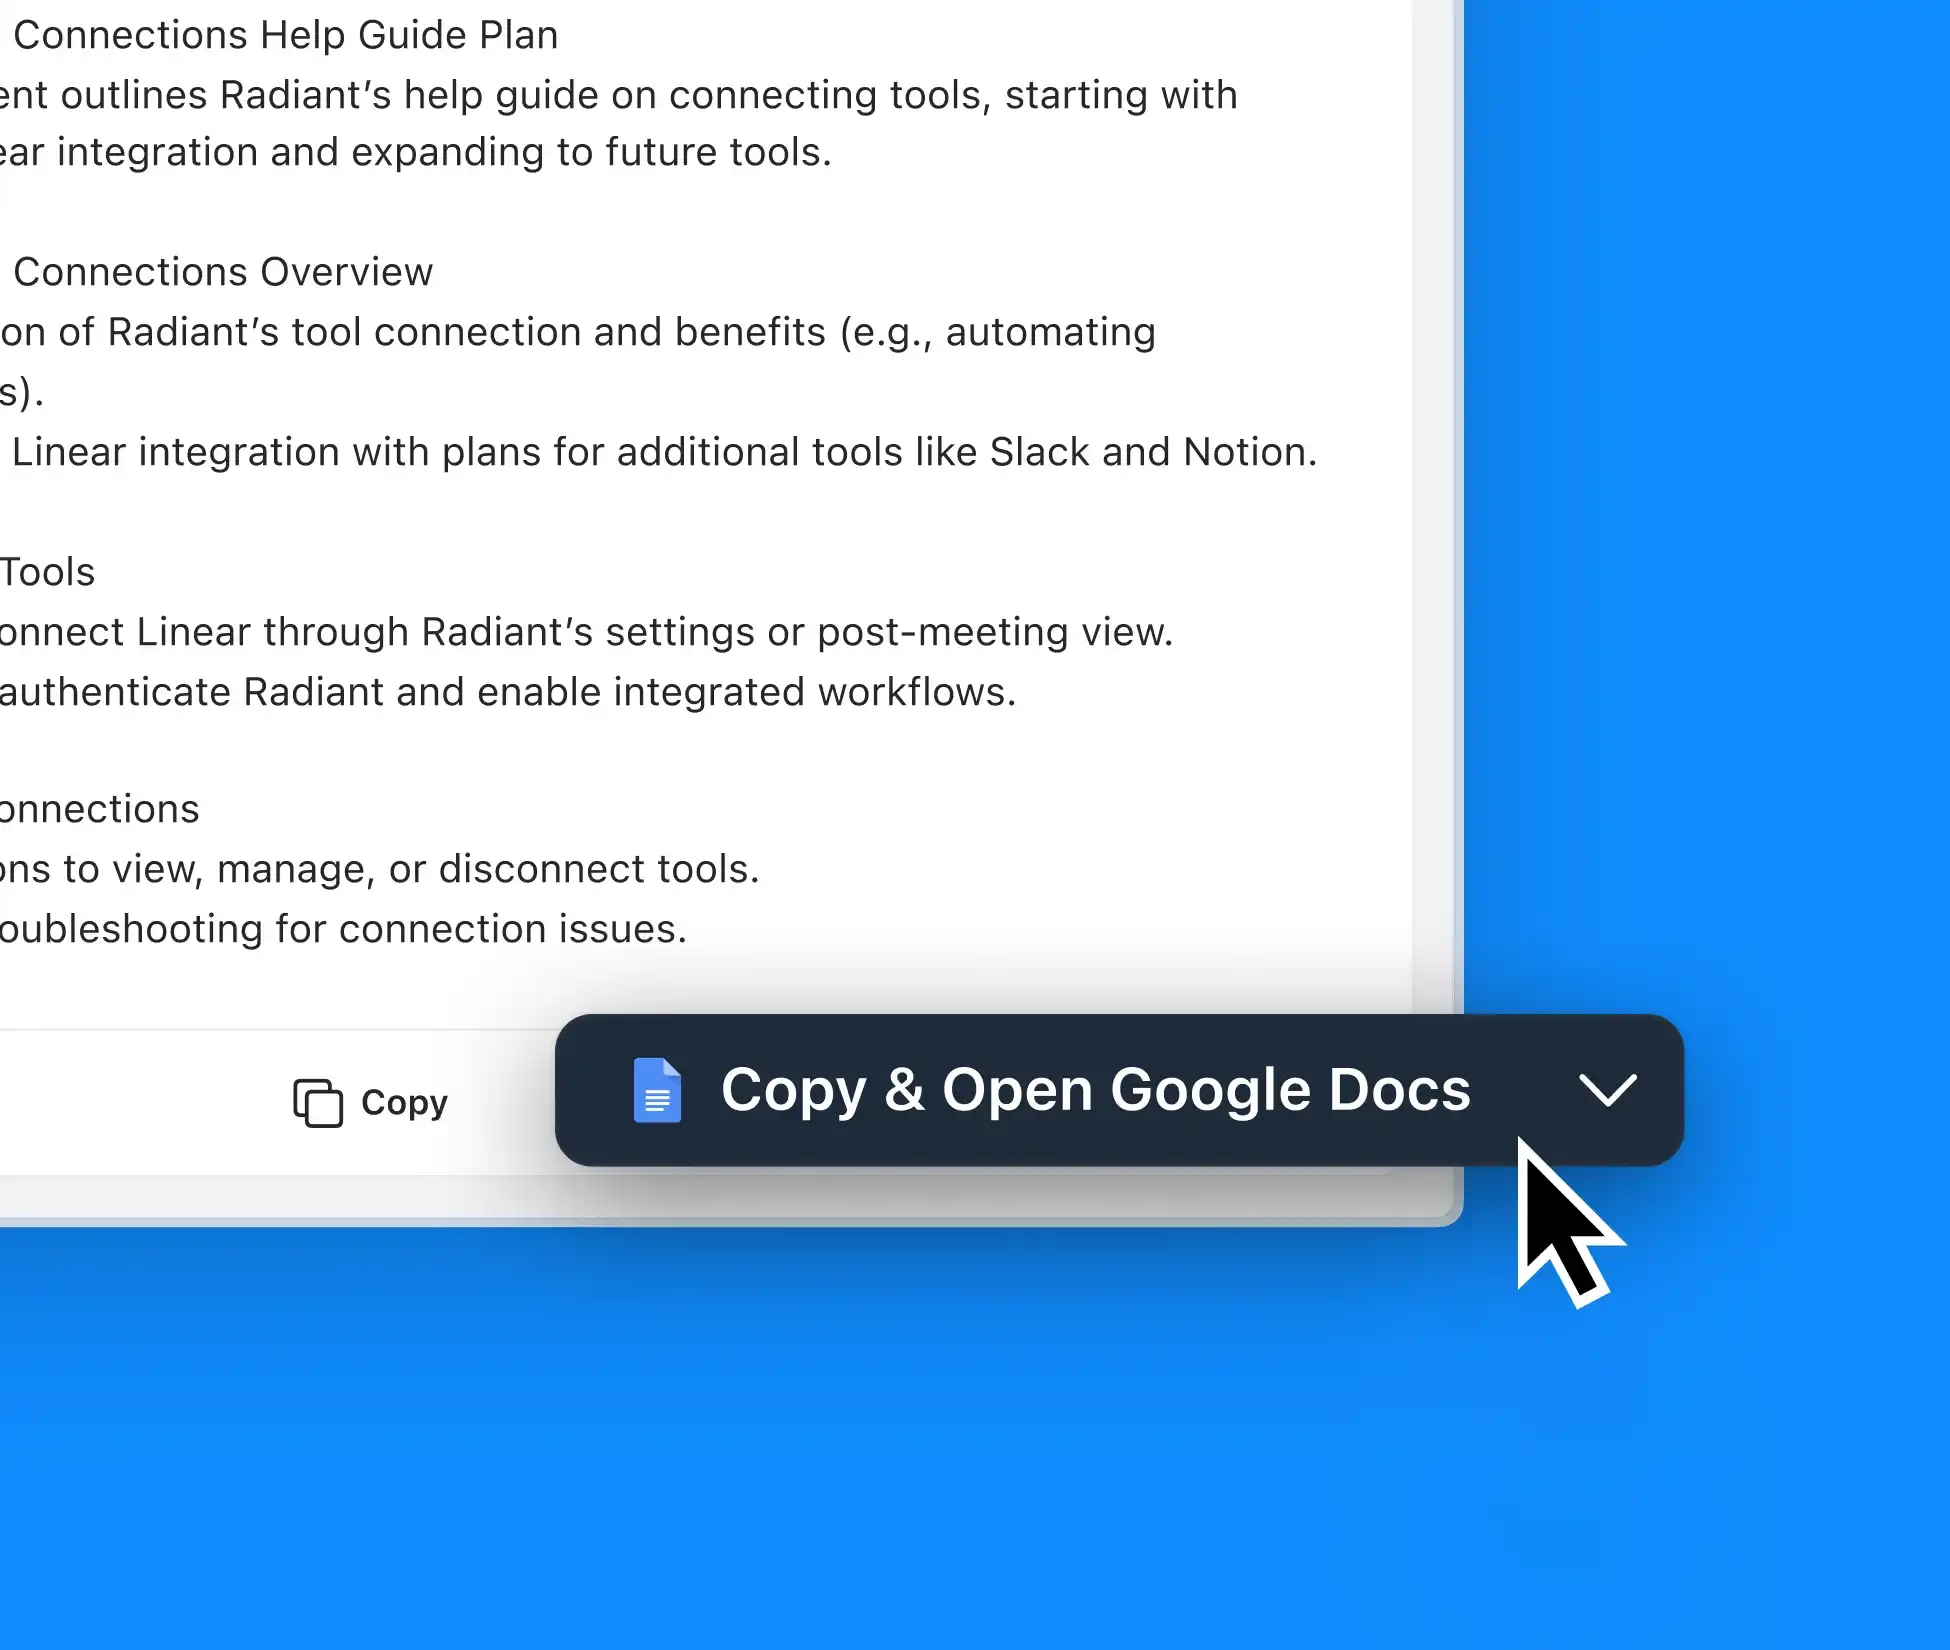
Task: Click the line mentioning Radiant's help guide on connecting tools
Action: tap(620, 95)
